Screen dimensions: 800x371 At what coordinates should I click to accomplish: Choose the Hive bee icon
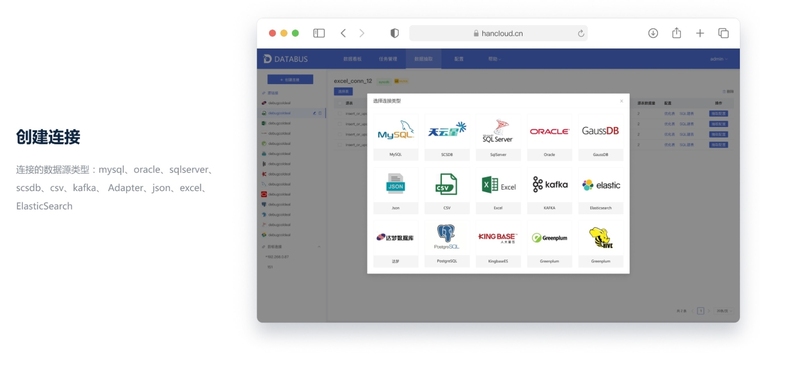pyautogui.click(x=601, y=238)
